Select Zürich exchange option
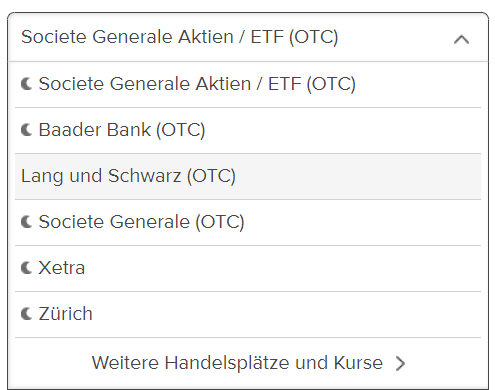495x390 pixels. tap(248, 314)
